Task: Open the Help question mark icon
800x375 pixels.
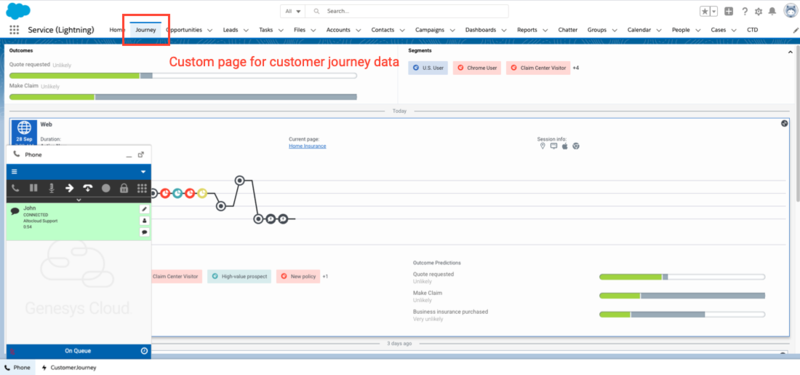Action: 745,11
